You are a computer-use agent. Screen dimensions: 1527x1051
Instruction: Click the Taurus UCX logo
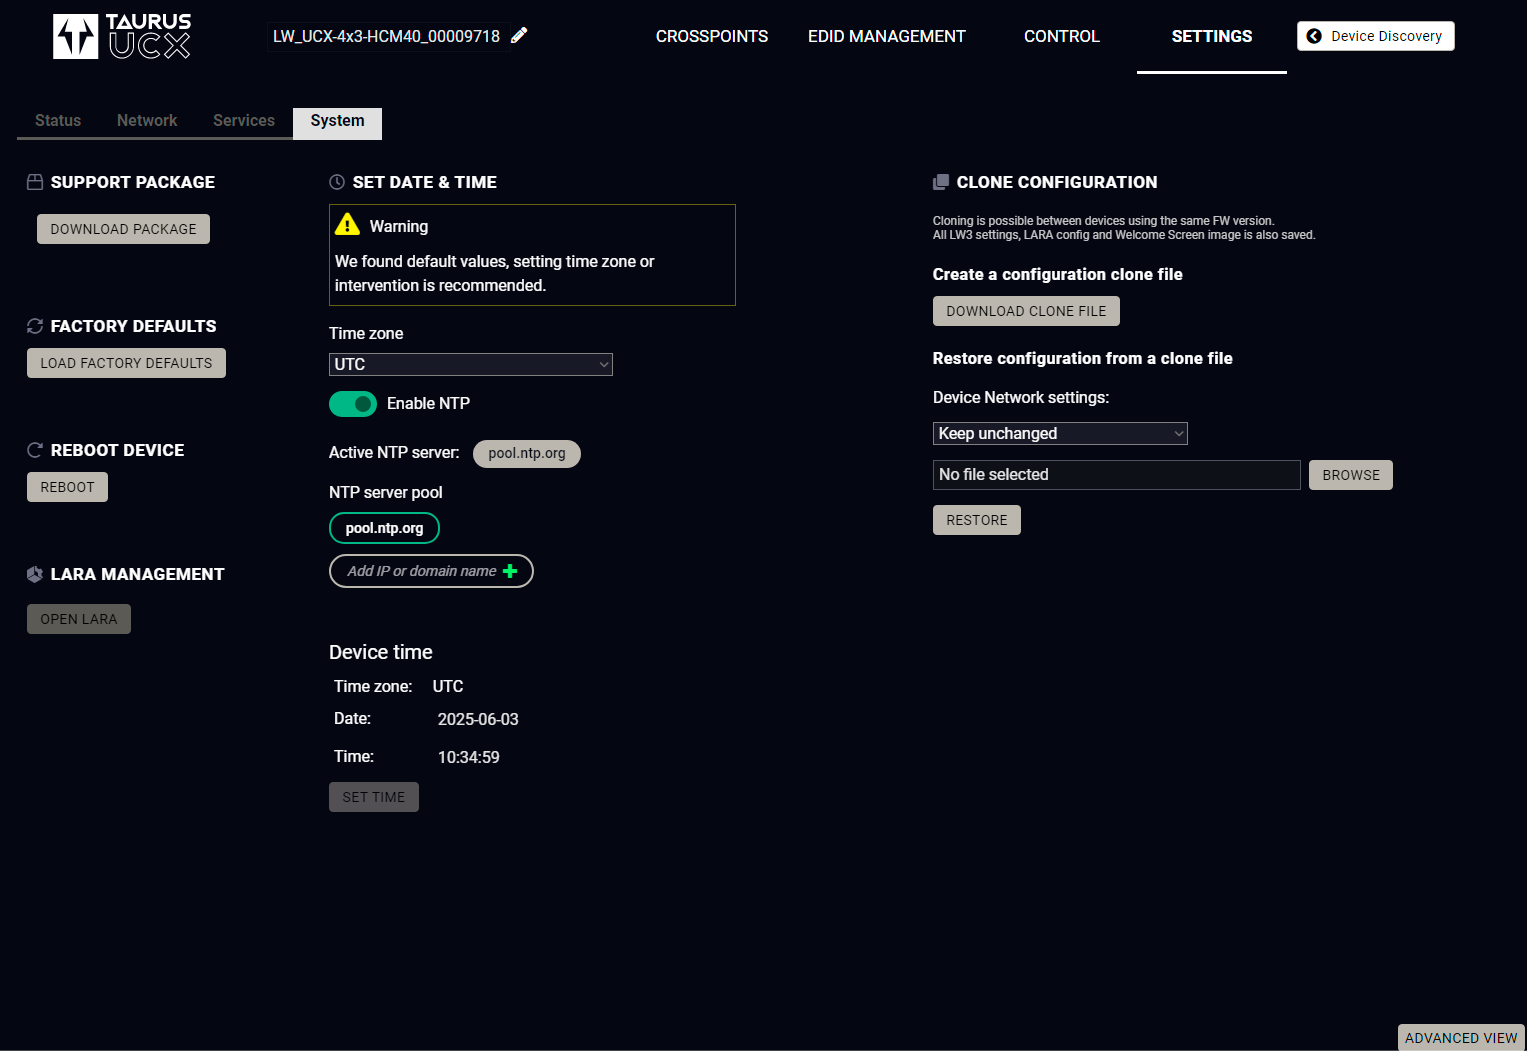coord(122,36)
